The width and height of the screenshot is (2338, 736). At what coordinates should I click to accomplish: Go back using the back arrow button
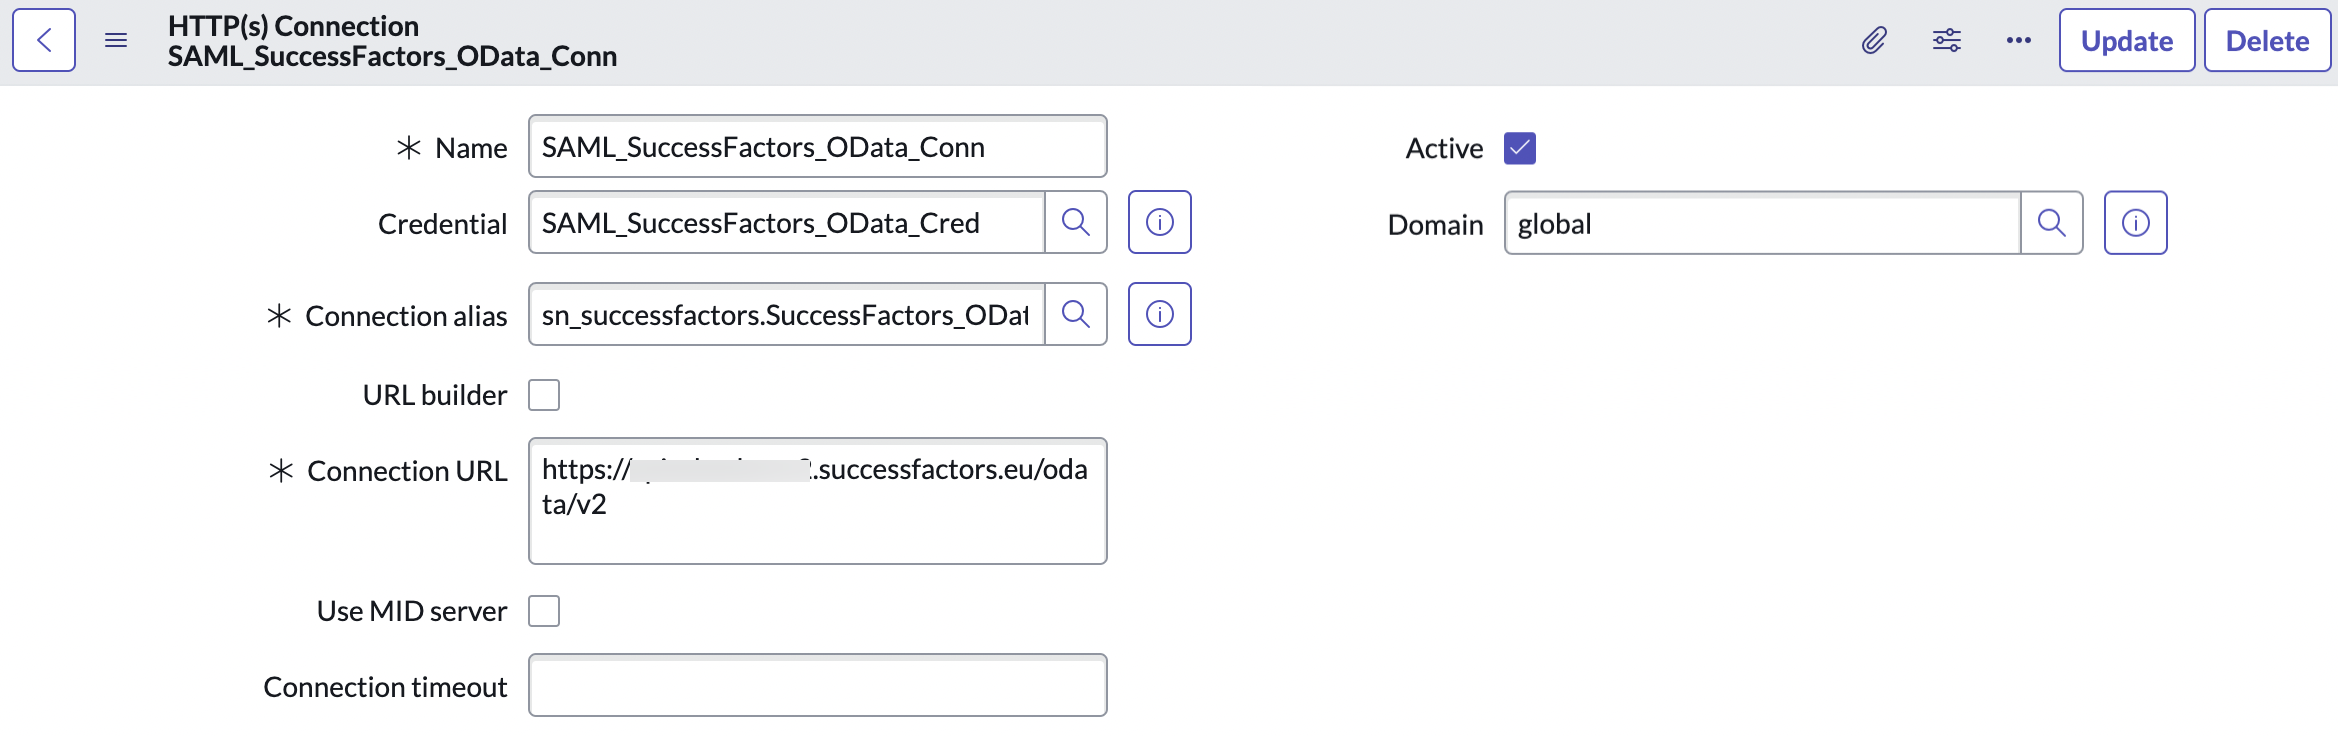(44, 40)
